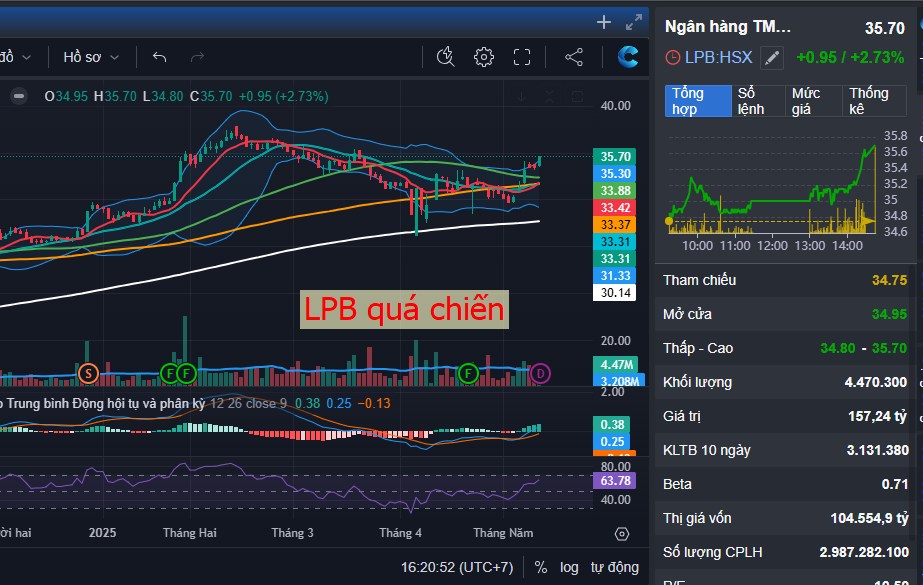This screenshot has height=585, width=923.
Task: Collapse the indicator legend with the minus button
Action: coord(19,96)
